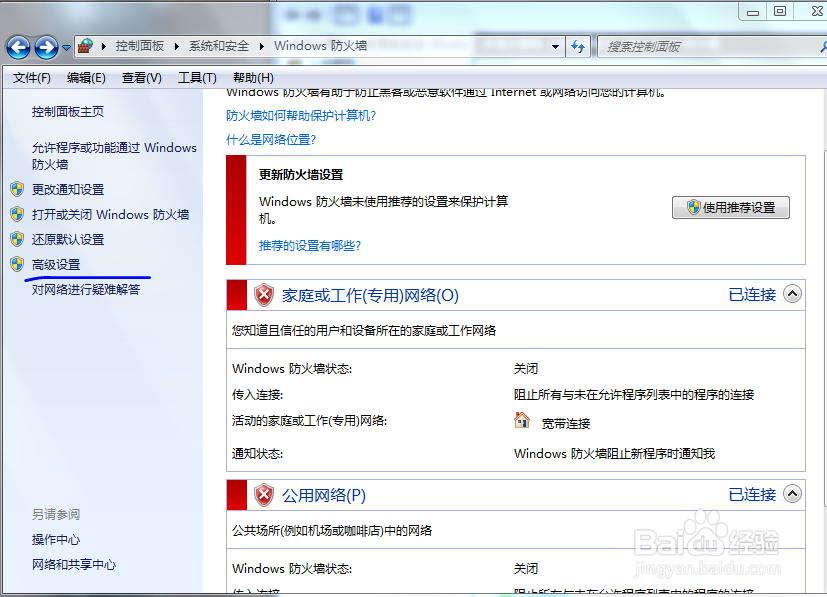This screenshot has width=827, height=597.
Task: Click shield icon beside 高级设置
Action: click(17, 264)
